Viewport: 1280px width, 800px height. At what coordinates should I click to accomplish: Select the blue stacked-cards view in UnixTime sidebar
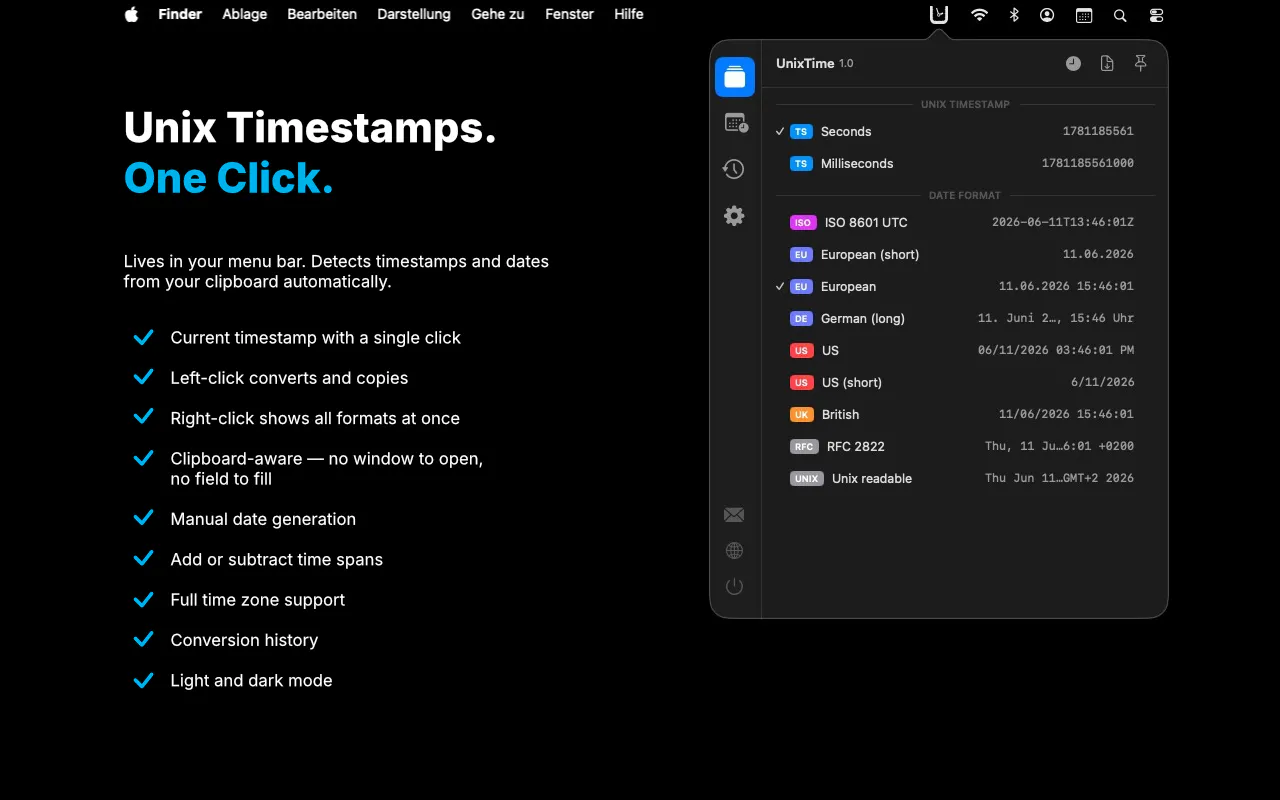(x=735, y=77)
